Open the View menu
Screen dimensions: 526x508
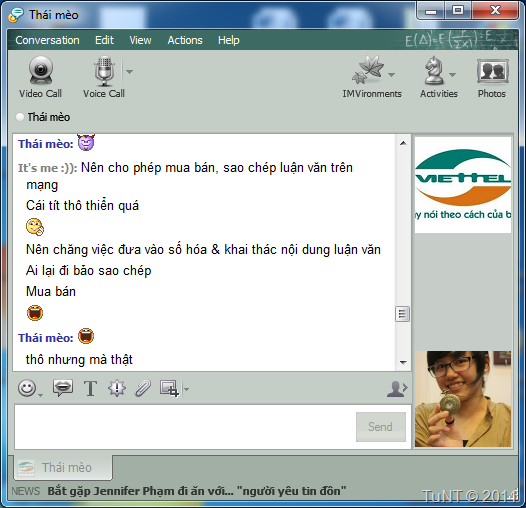[140, 40]
